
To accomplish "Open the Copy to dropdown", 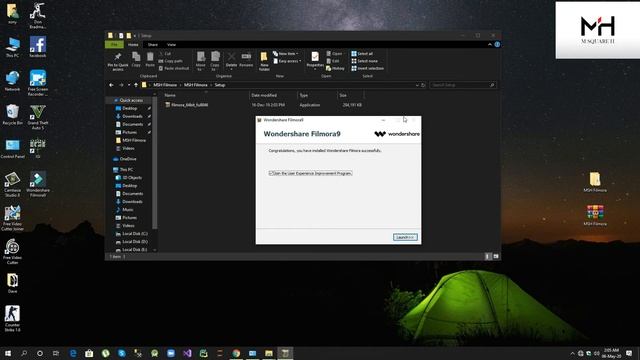I will tap(215, 61).
